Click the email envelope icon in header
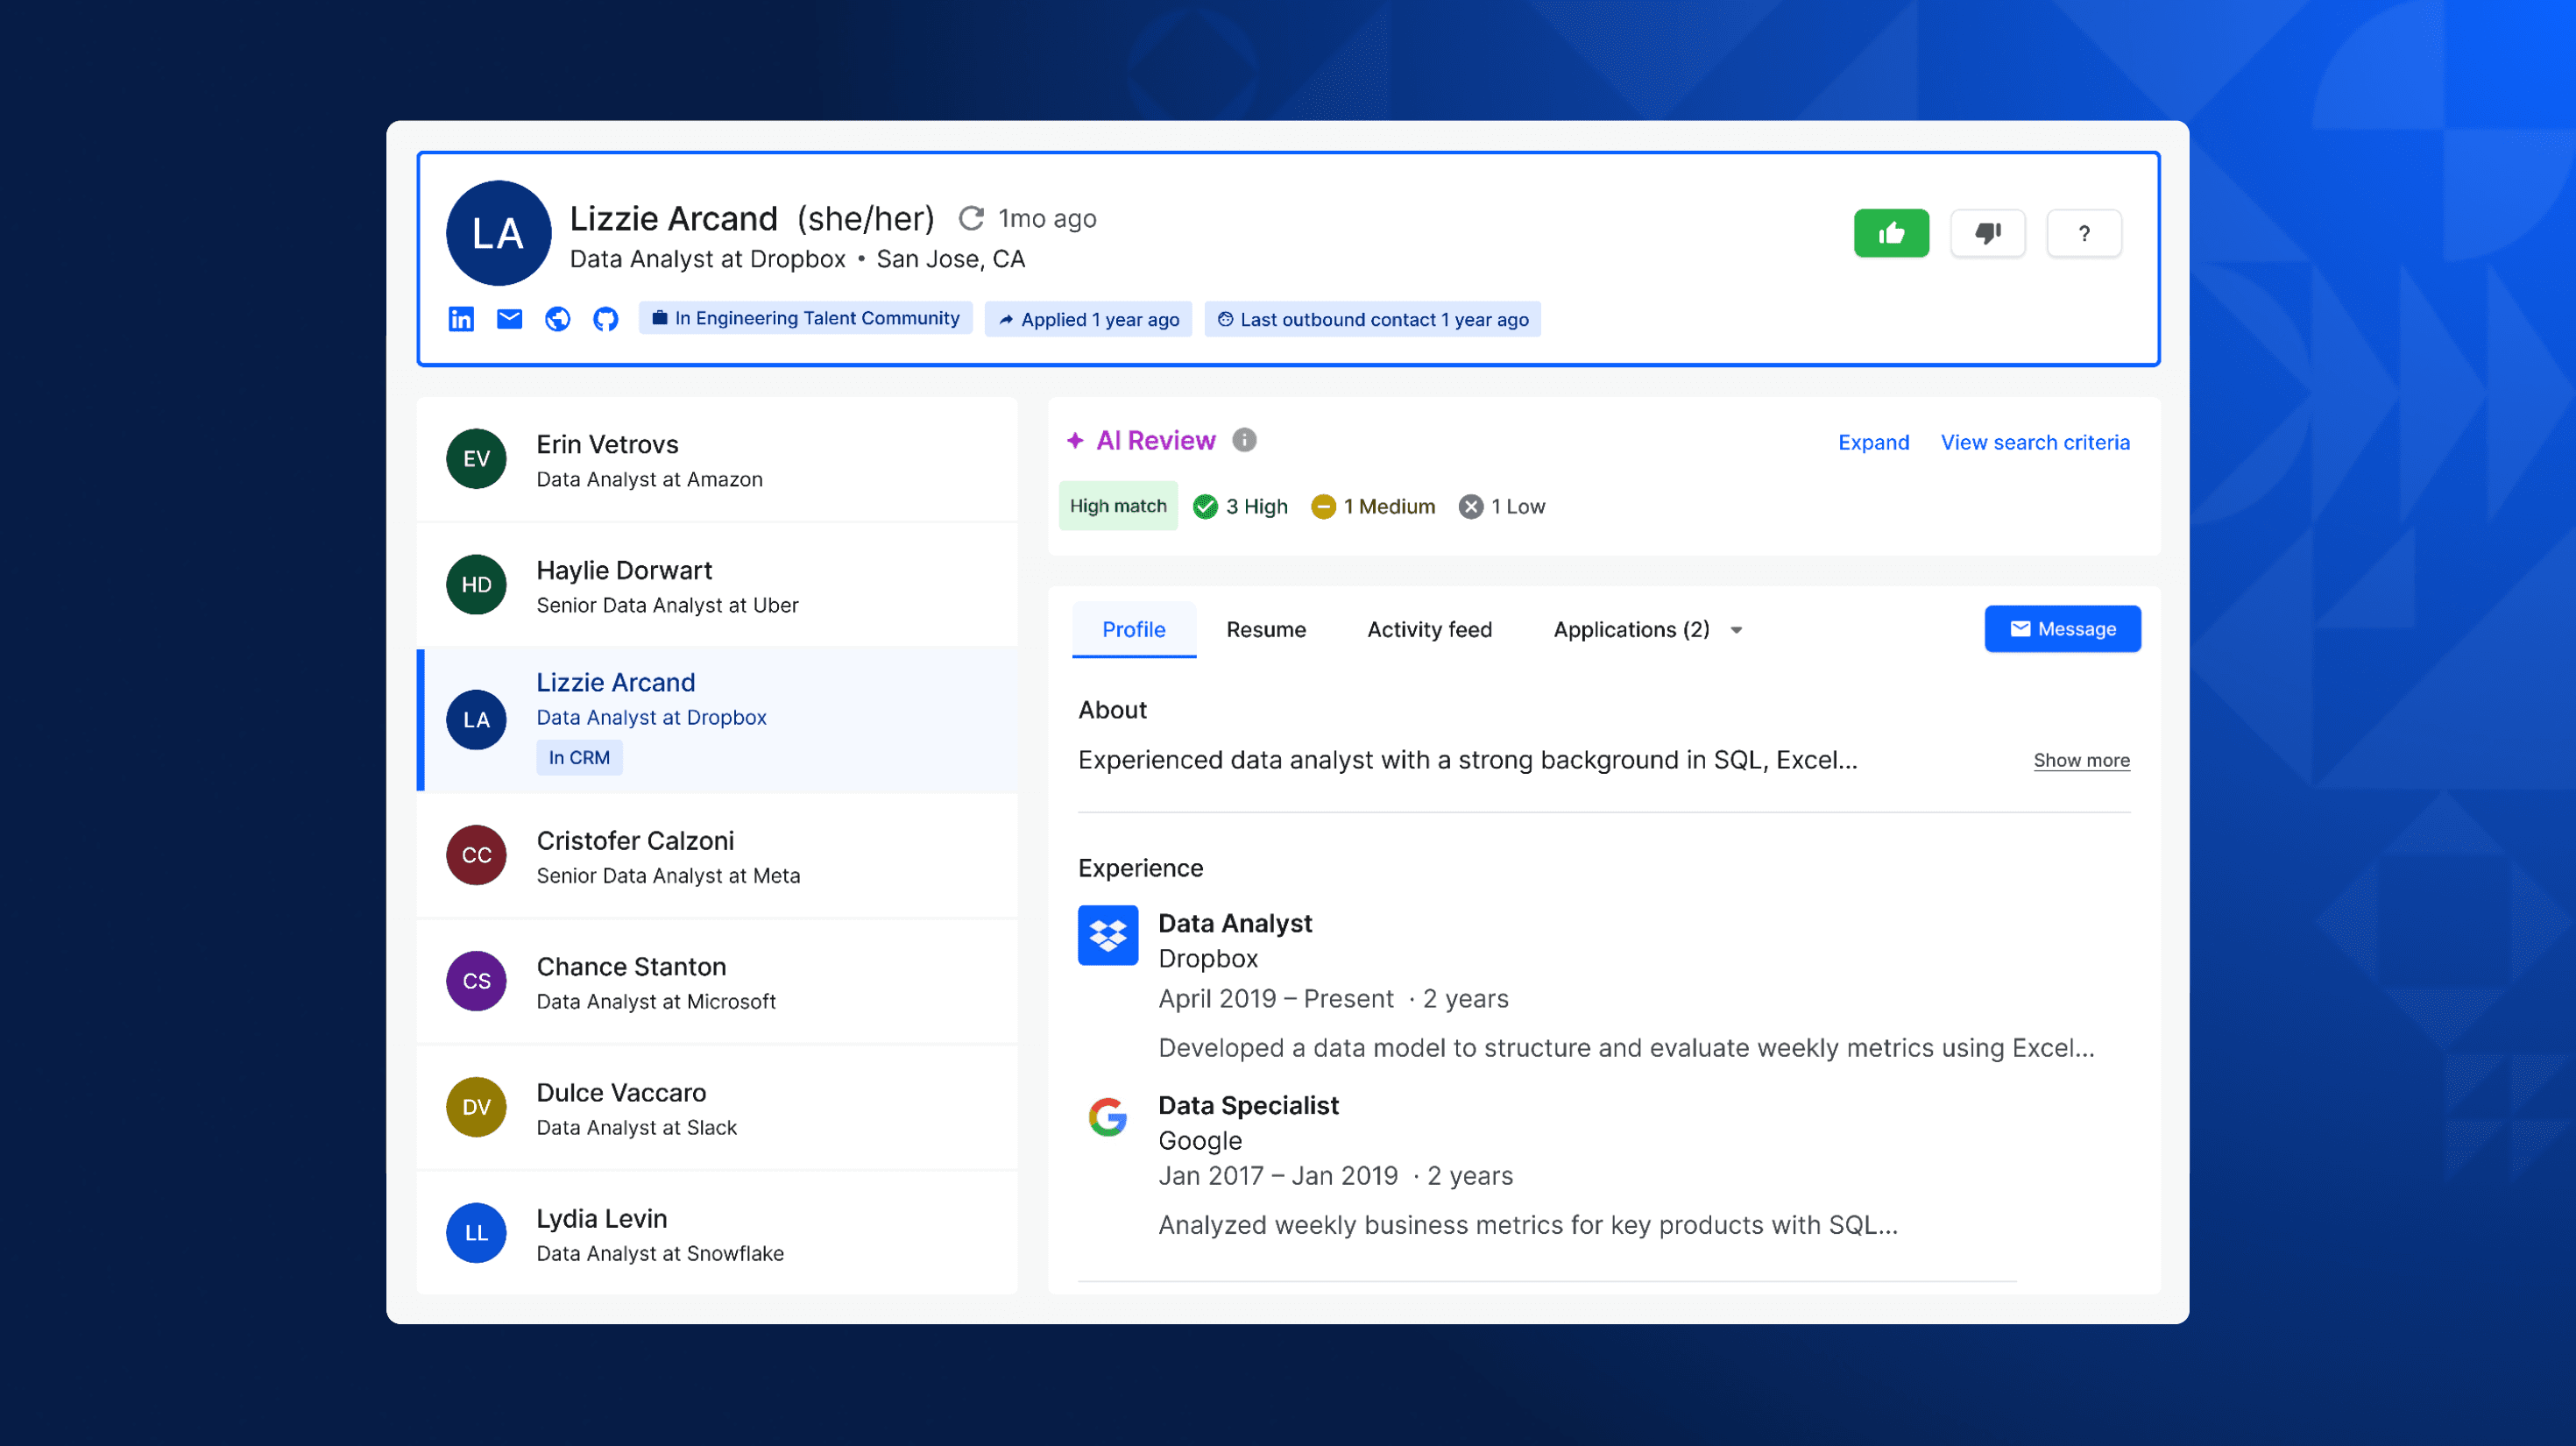This screenshot has height=1446, width=2576. pyautogui.click(x=509, y=319)
